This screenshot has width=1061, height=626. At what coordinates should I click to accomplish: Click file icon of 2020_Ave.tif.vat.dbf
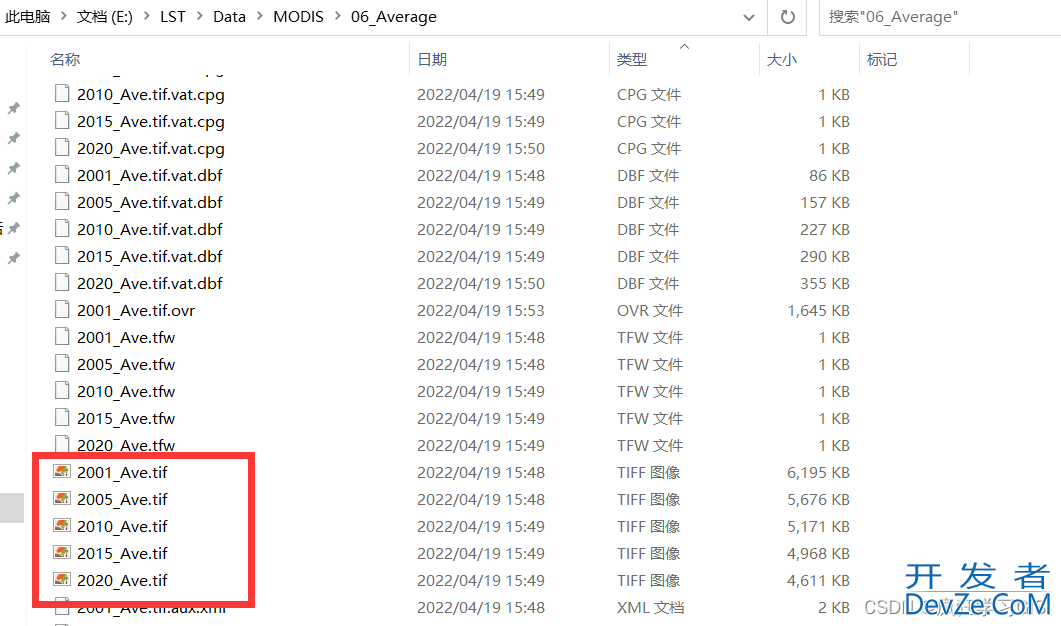(x=62, y=283)
